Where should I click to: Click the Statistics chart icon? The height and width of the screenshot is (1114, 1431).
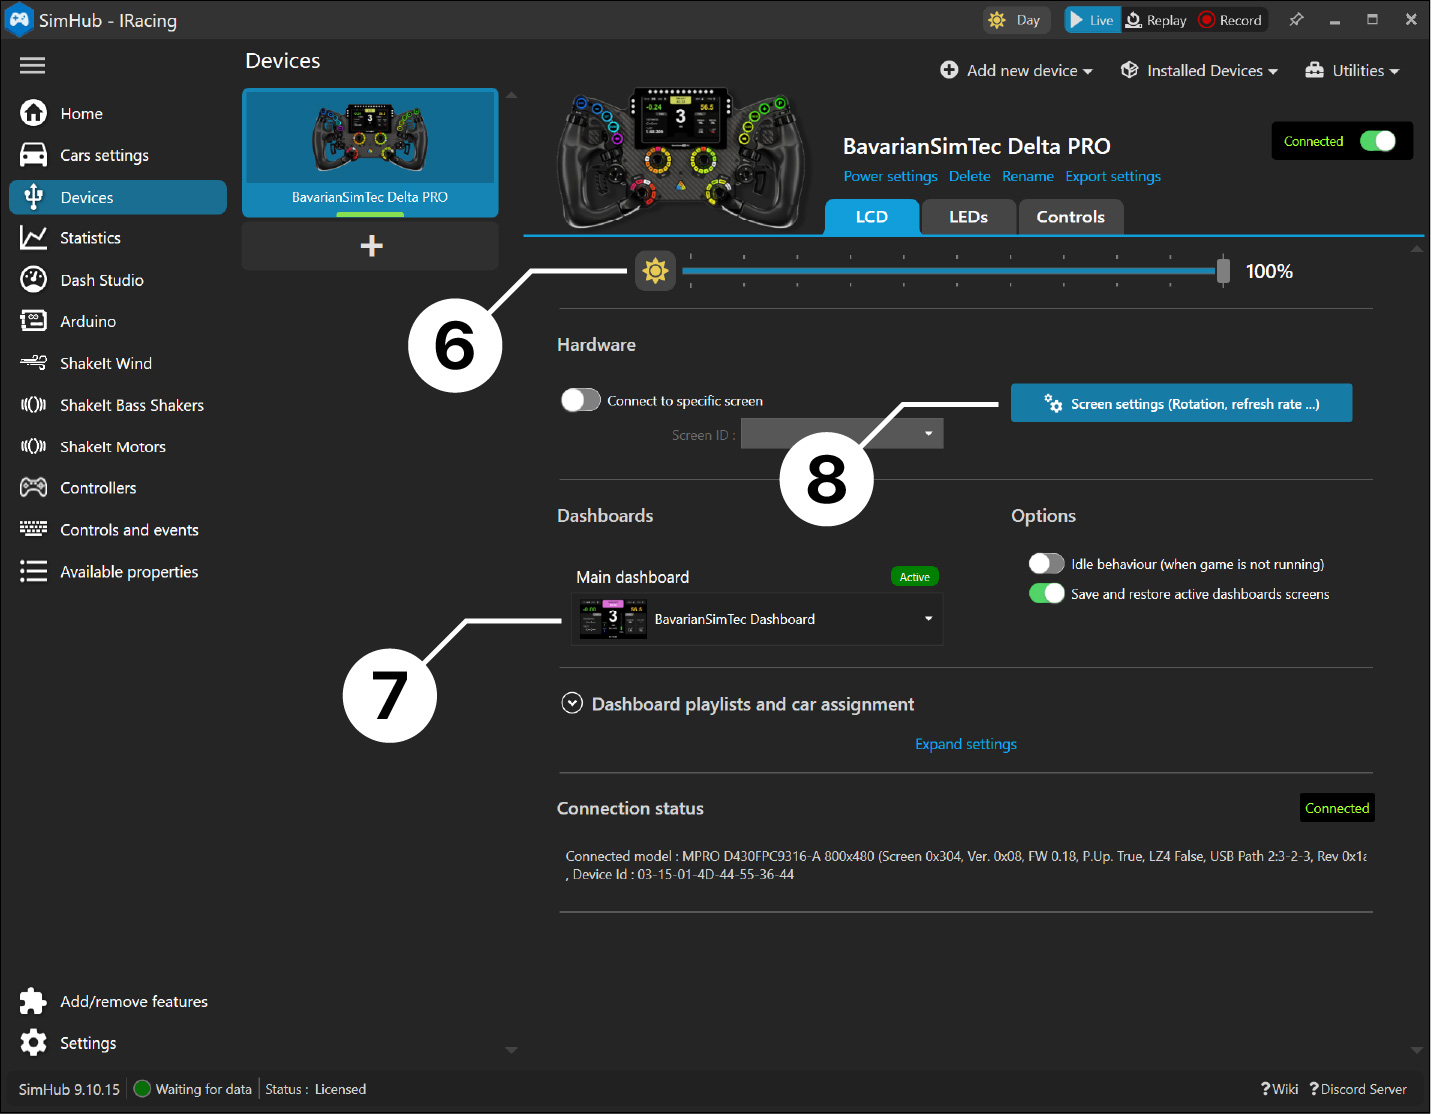[x=33, y=237]
